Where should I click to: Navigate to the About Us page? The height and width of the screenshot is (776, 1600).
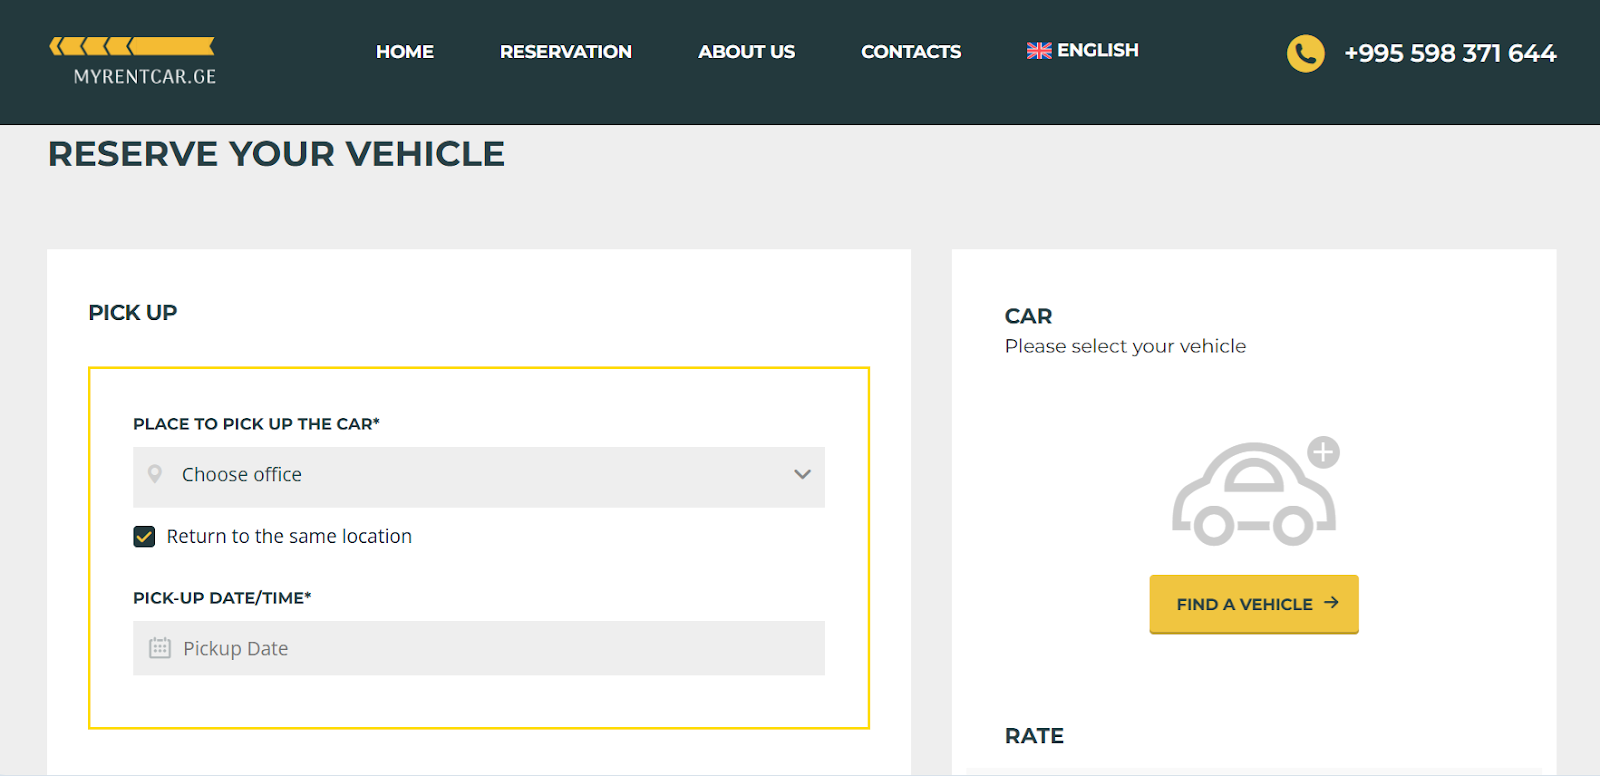click(x=746, y=52)
